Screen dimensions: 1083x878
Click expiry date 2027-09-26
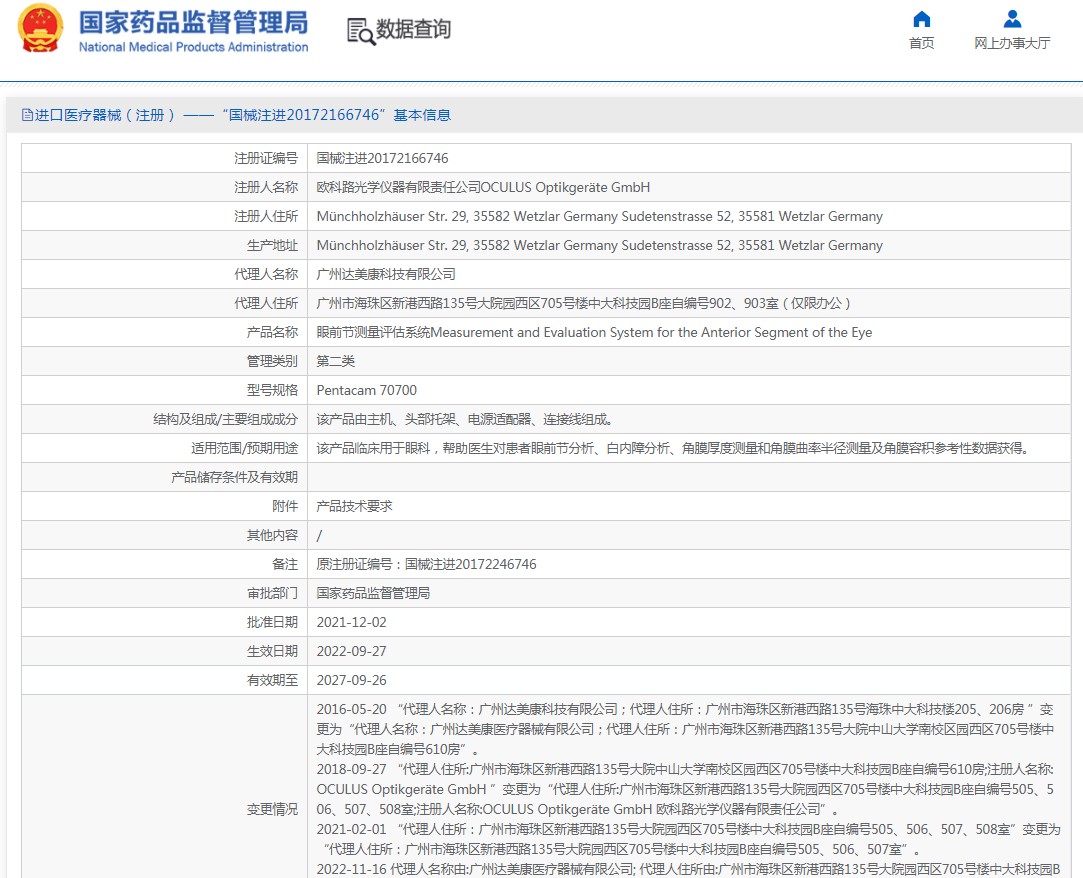tap(352, 680)
